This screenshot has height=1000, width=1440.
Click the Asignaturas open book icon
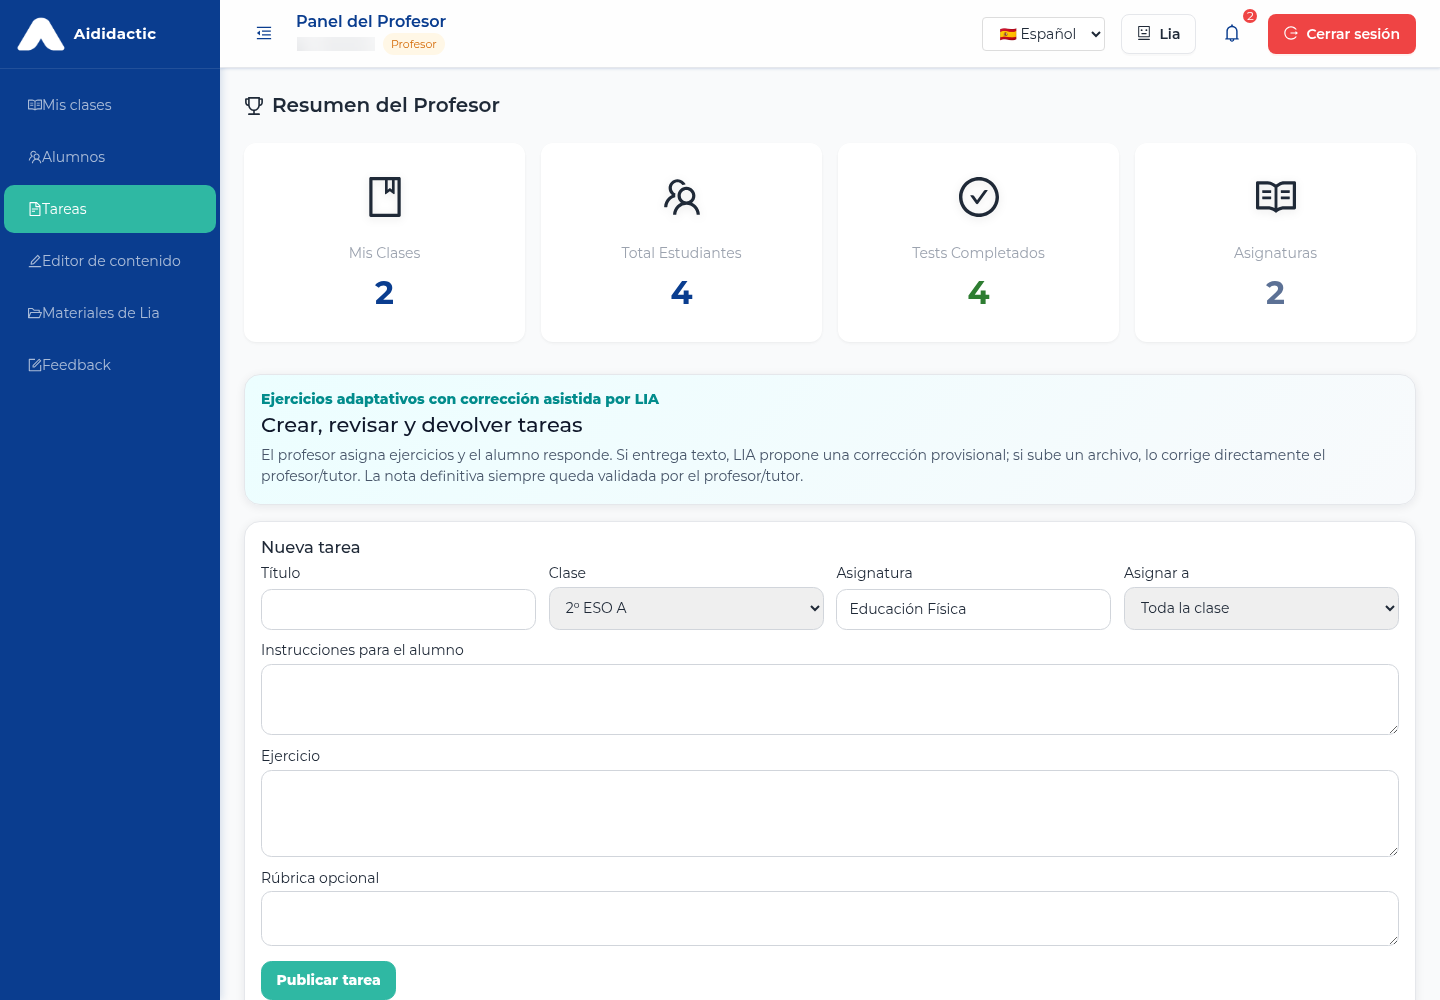coord(1276,197)
